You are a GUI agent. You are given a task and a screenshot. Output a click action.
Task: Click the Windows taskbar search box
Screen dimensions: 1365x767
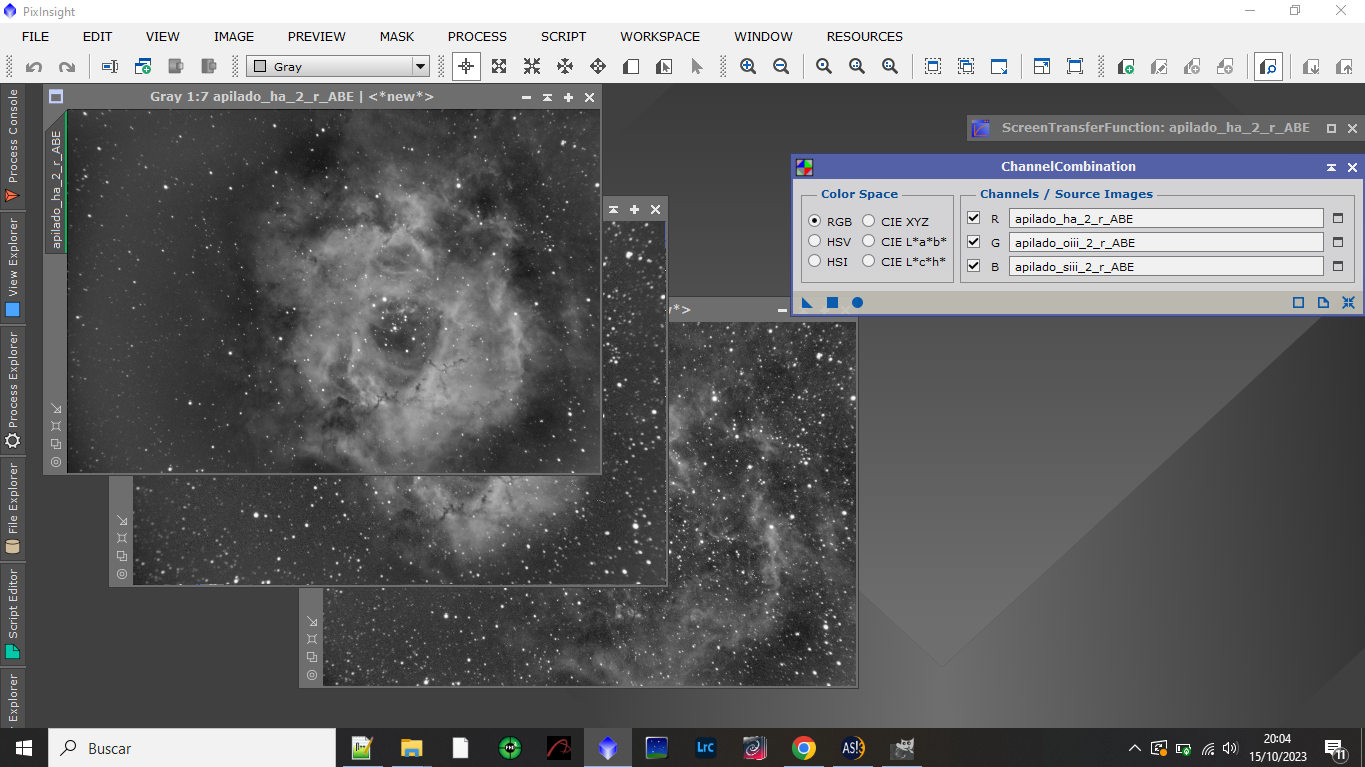(192, 748)
